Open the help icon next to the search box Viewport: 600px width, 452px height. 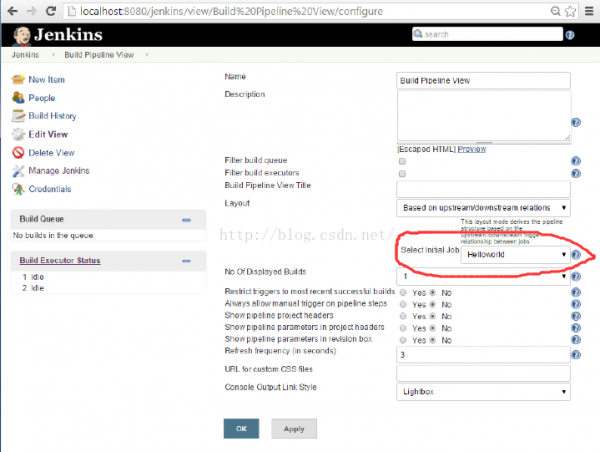click(x=570, y=35)
